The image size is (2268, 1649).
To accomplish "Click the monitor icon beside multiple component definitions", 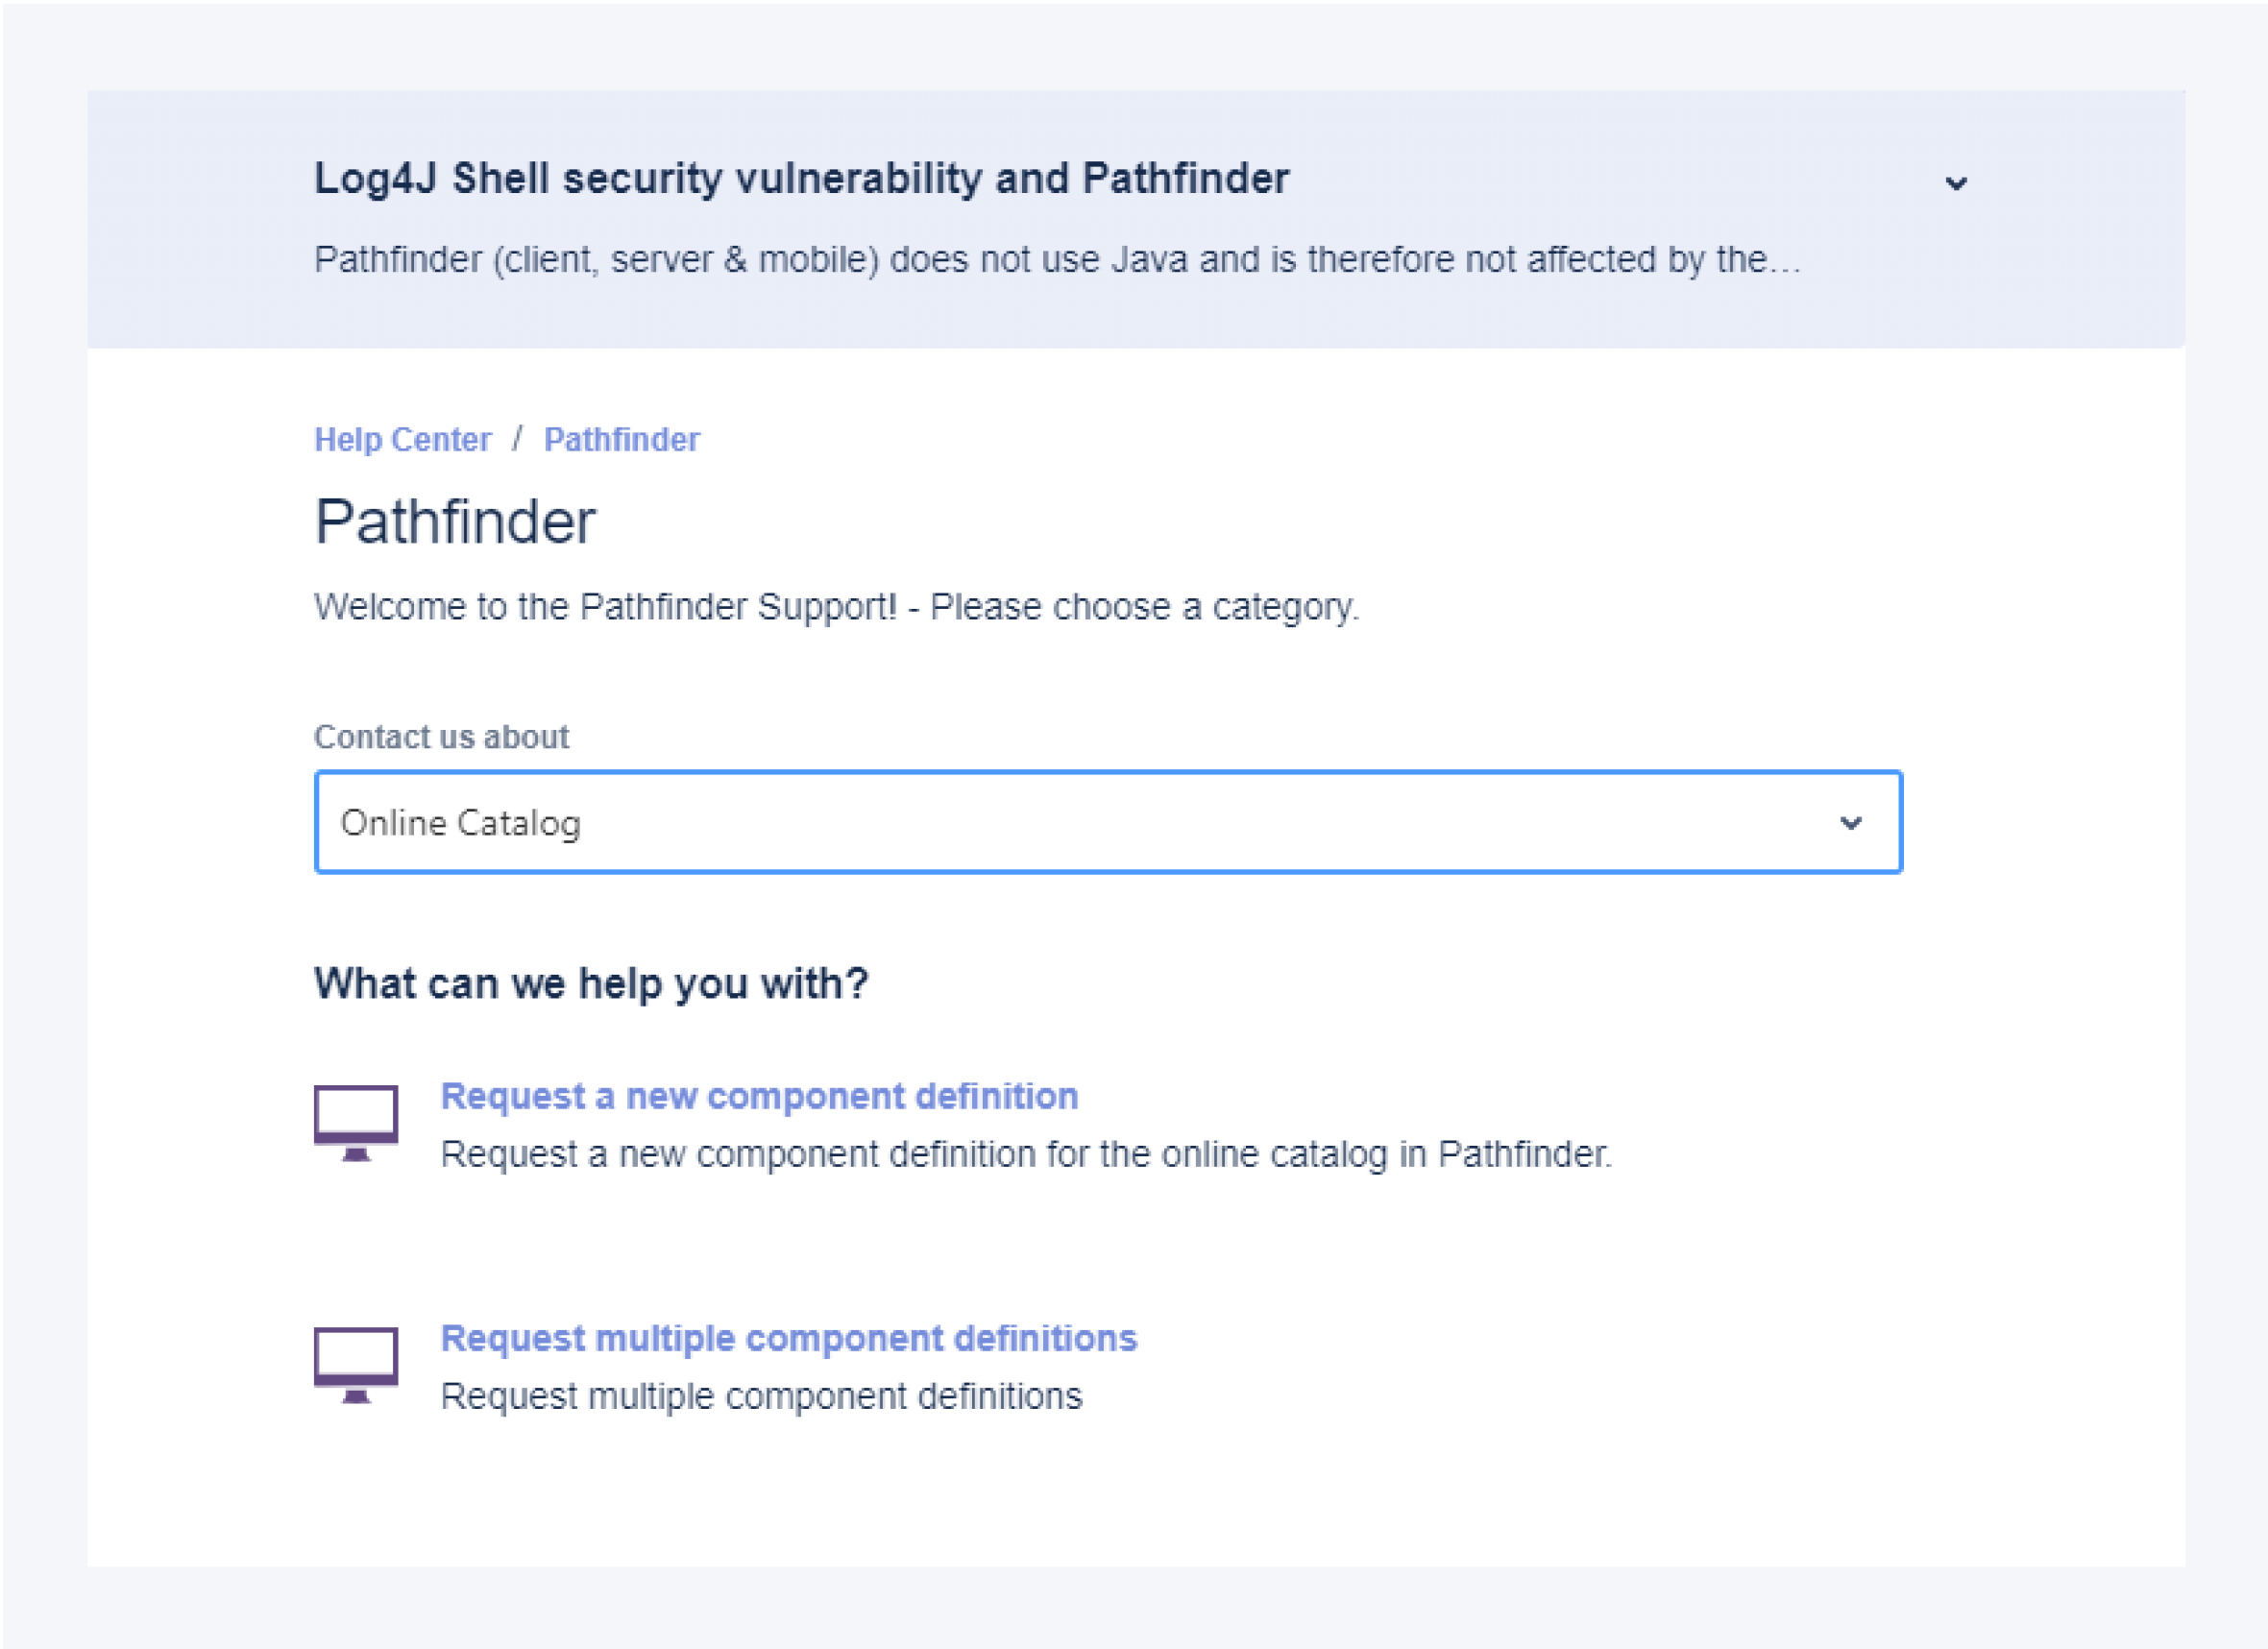I will 355,1364.
